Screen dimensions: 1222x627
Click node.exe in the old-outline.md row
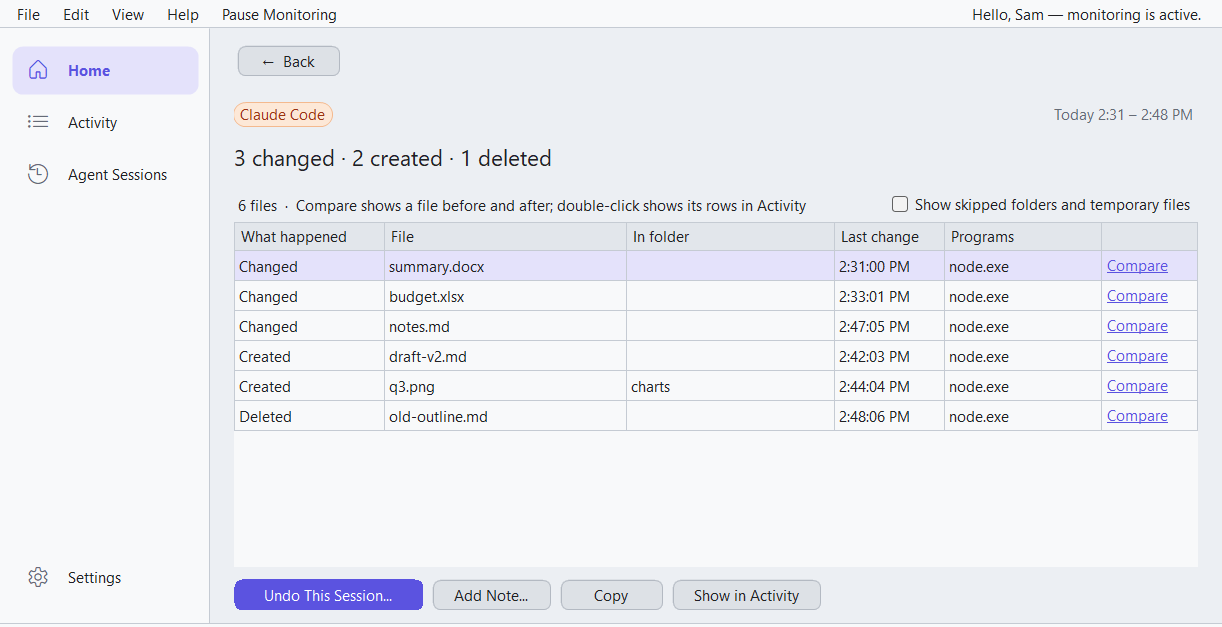point(1022,417)
